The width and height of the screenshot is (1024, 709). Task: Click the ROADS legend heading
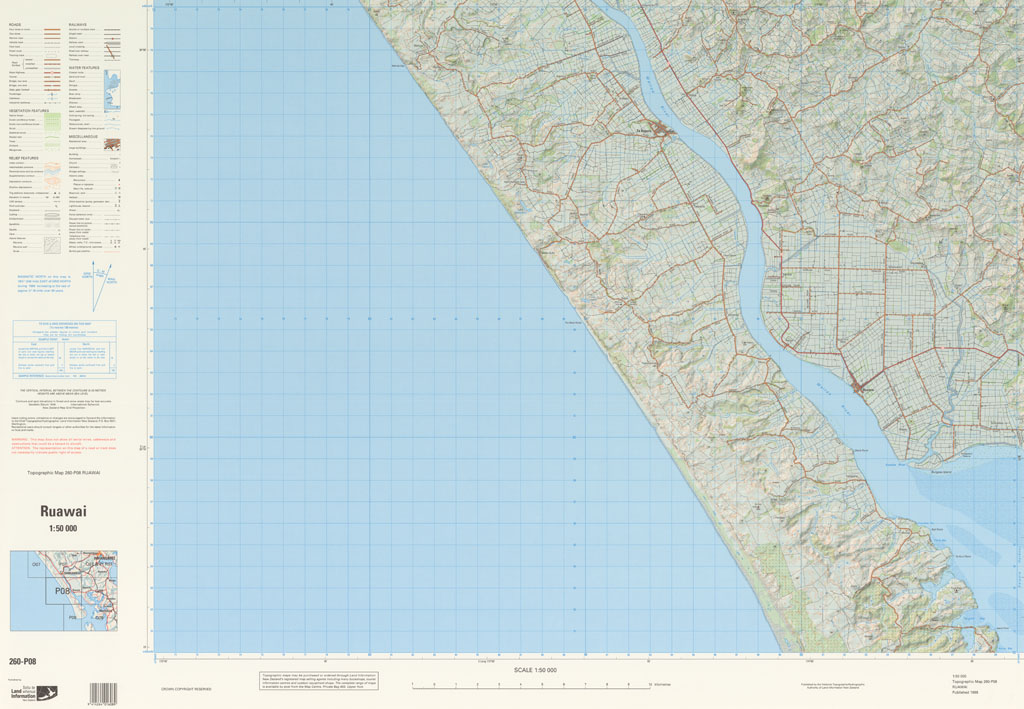point(15,23)
